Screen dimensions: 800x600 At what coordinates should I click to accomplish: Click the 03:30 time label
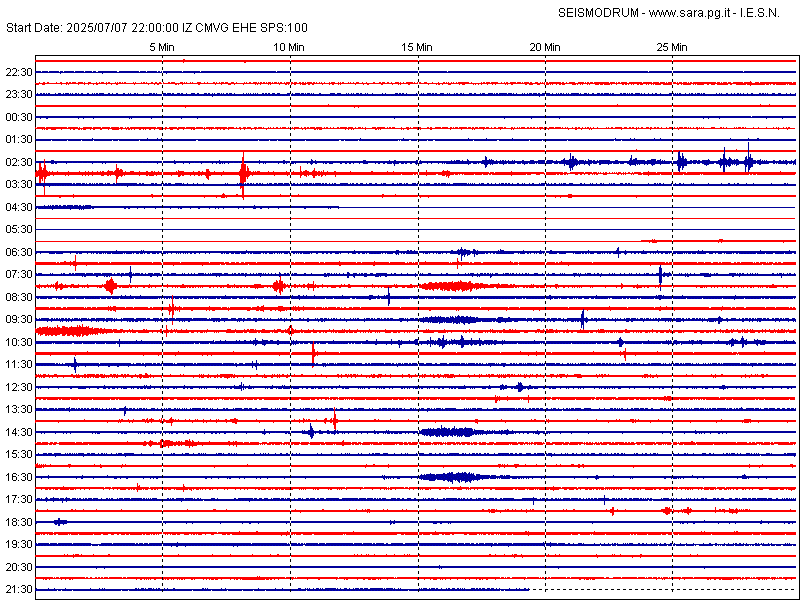[19, 184]
